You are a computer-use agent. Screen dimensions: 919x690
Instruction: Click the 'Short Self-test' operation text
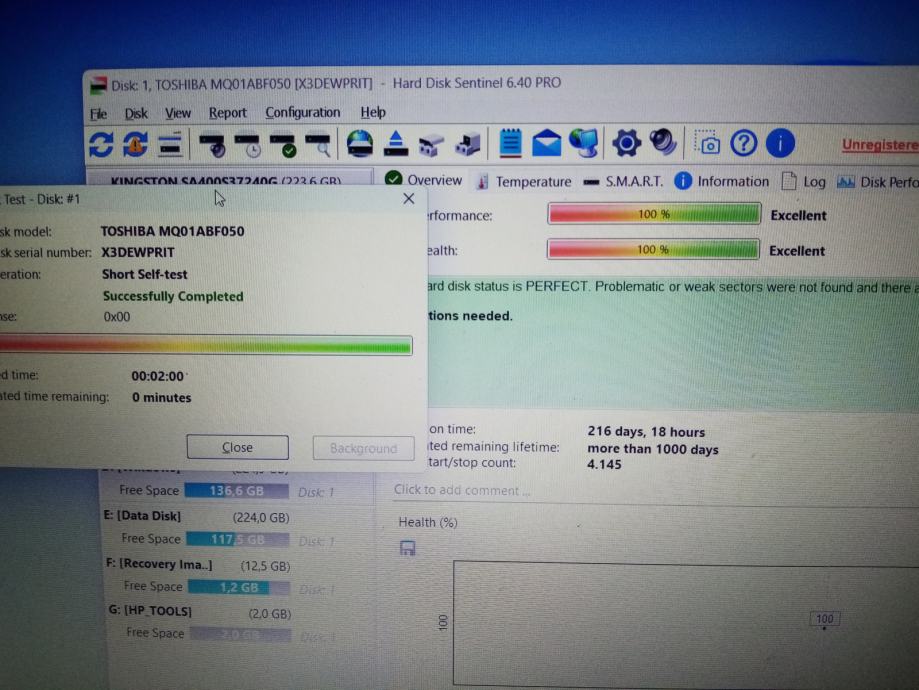(x=145, y=274)
